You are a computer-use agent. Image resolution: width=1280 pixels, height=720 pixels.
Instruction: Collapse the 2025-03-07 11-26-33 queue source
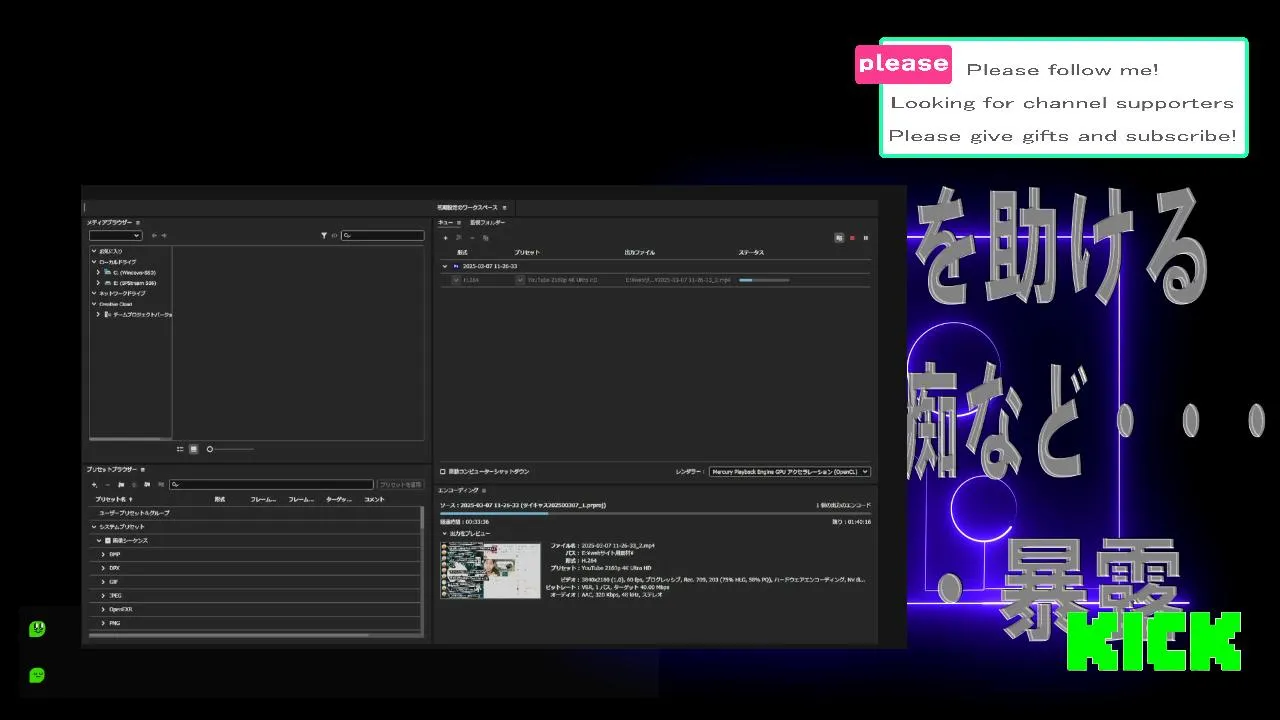click(x=445, y=266)
